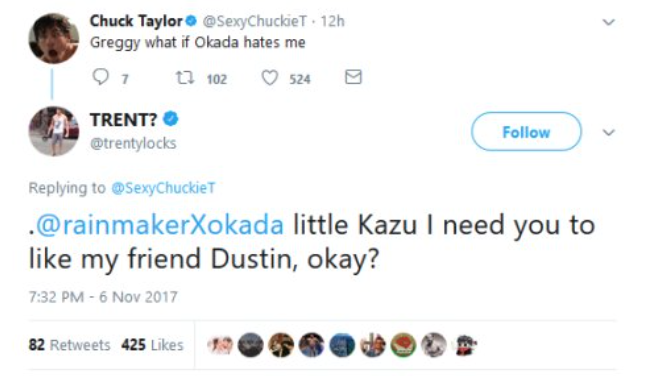Open TRENT?'s round profile avatar
647x376 pixels.
tap(54, 131)
